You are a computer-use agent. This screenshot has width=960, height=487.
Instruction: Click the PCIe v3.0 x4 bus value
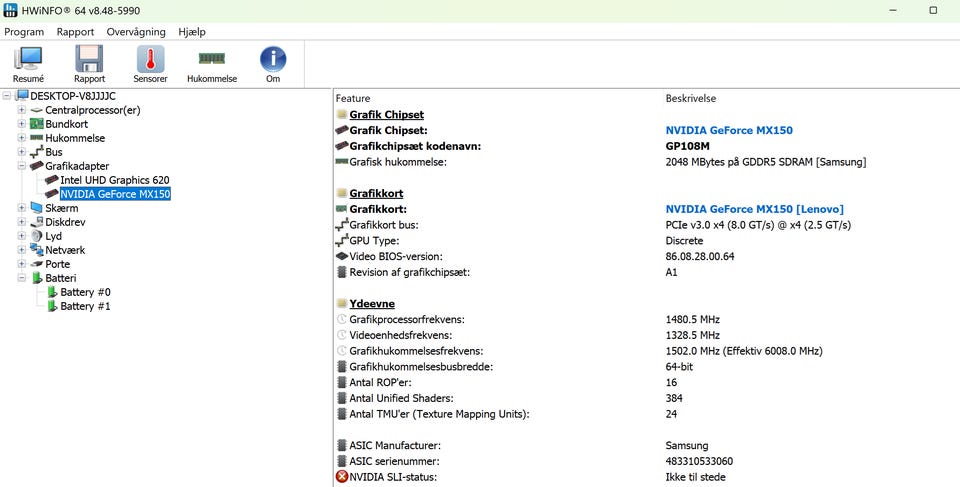click(758, 225)
